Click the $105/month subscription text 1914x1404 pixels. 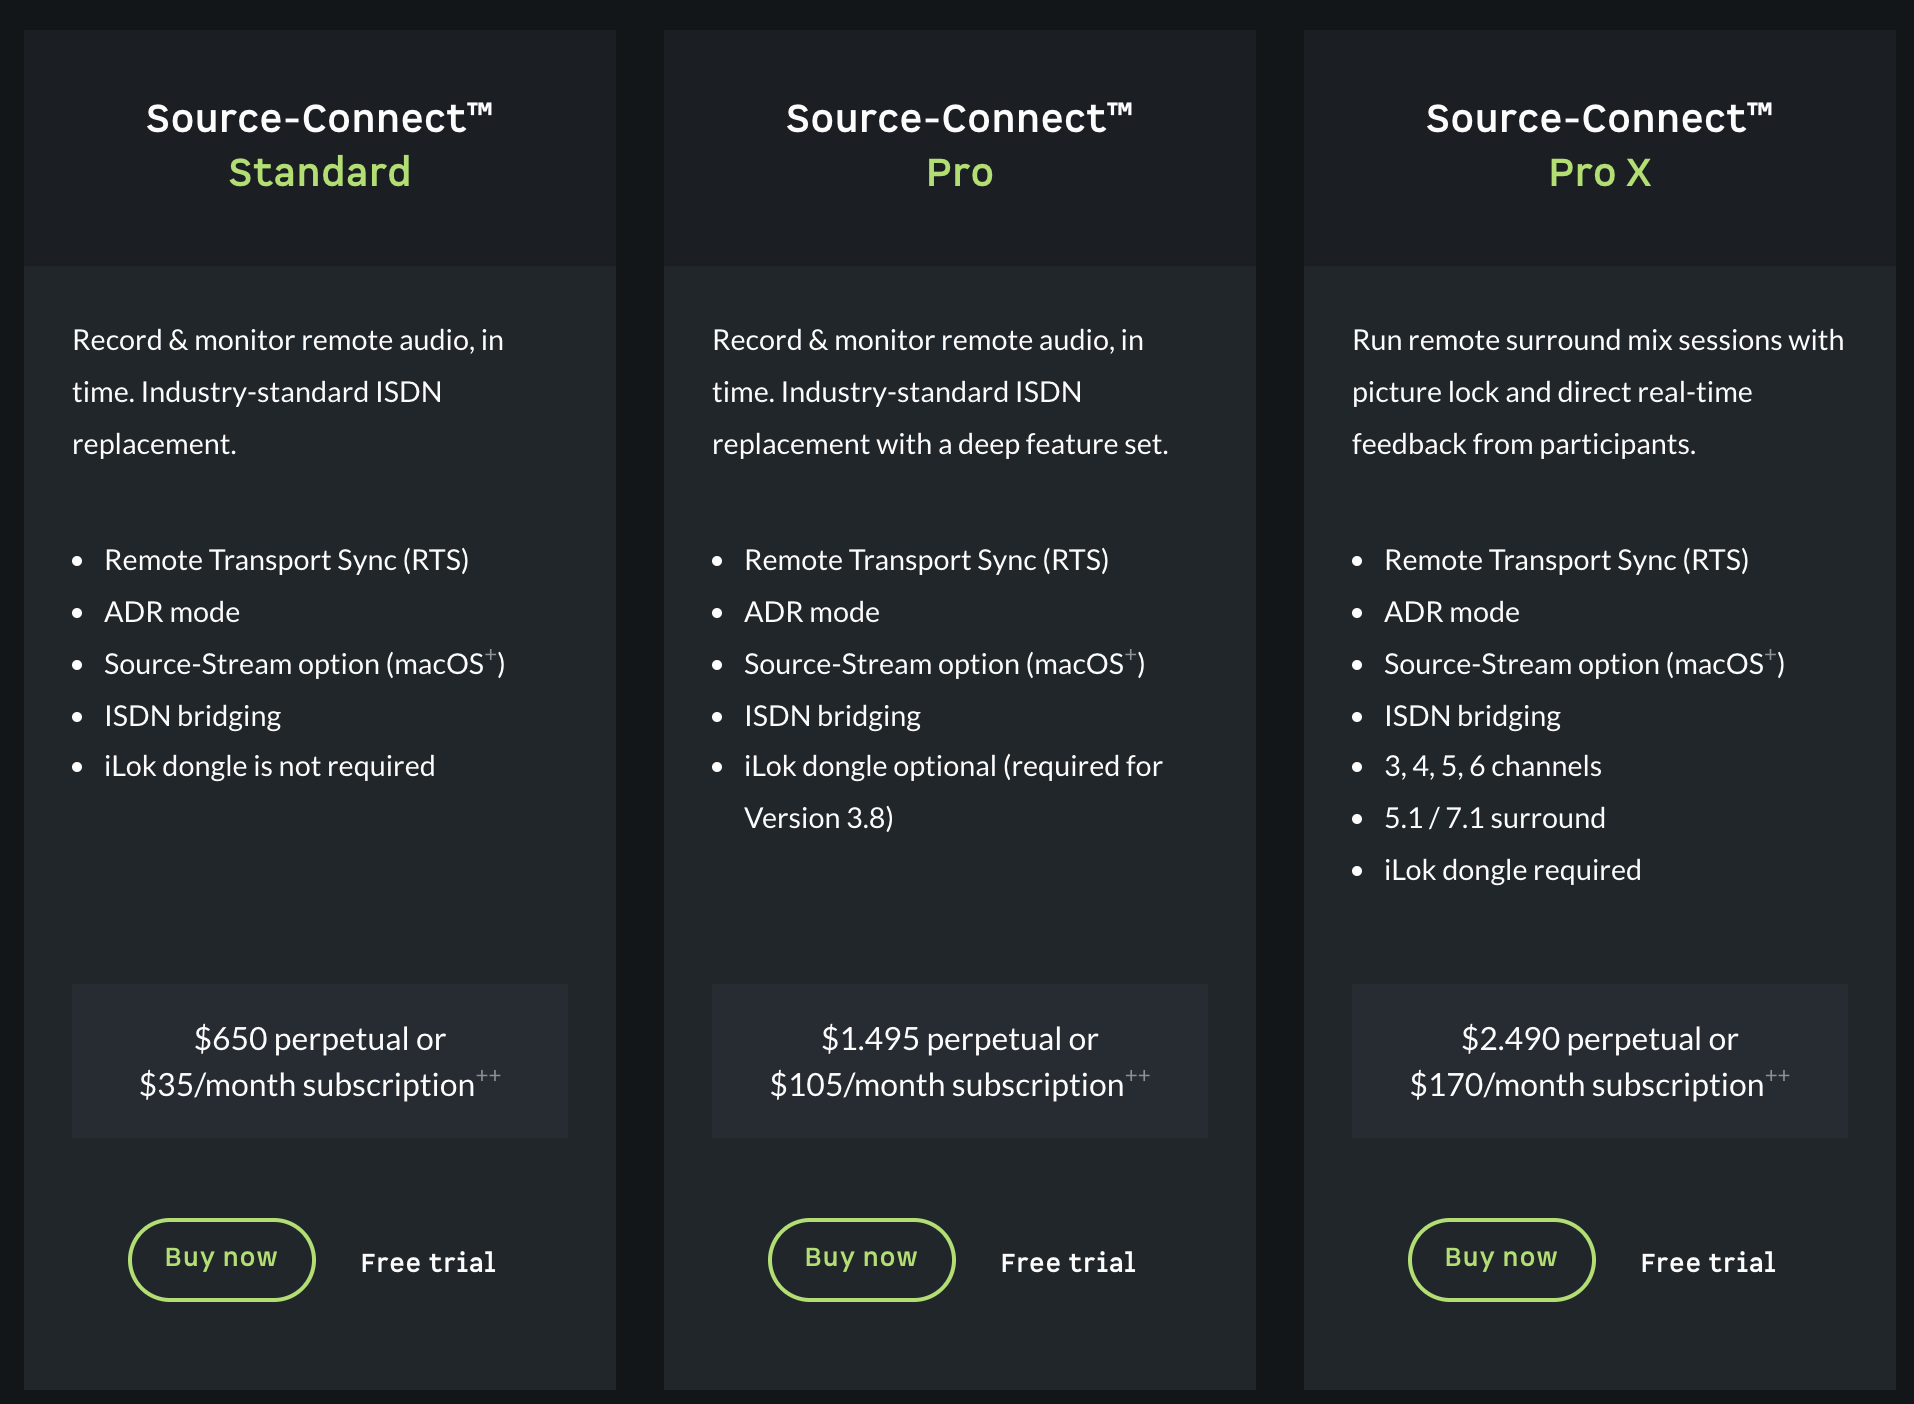(x=947, y=1085)
